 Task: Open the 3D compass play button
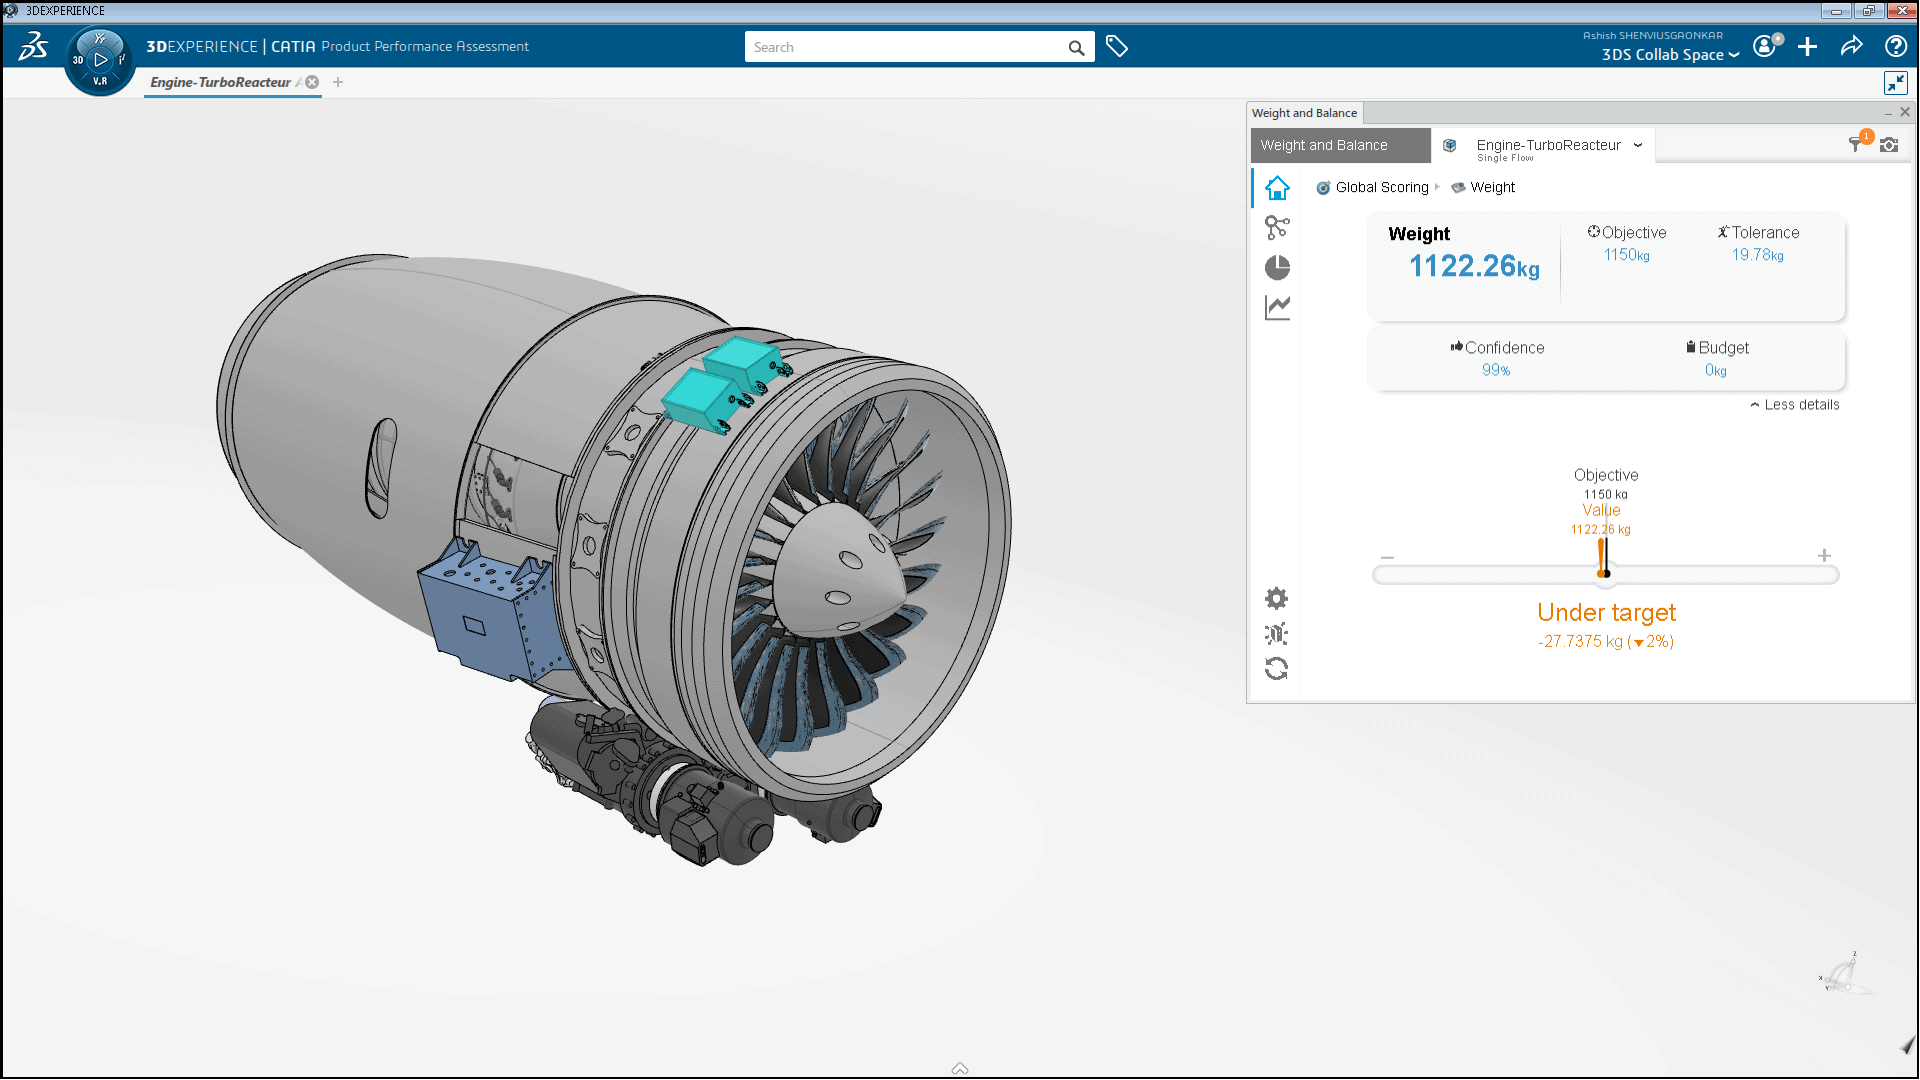[x=100, y=60]
